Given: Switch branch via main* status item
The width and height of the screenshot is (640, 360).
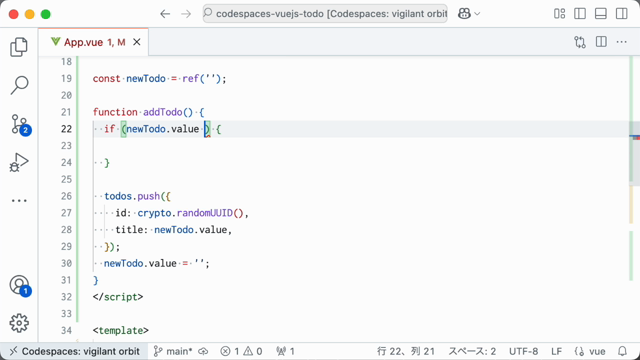Looking at the screenshot, I should tap(173, 351).
